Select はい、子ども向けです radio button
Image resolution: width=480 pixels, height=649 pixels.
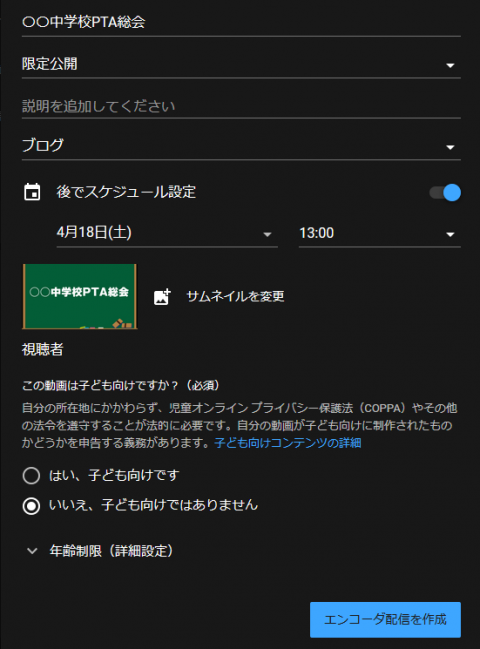point(31,476)
